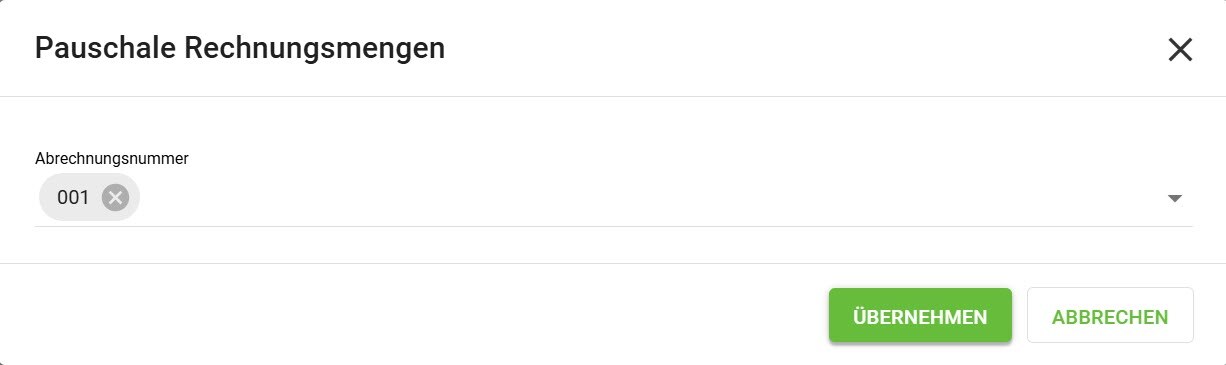Click the ÜBERNEHMEN button
This screenshot has width=1226, height=365.
tap(920, 316)
